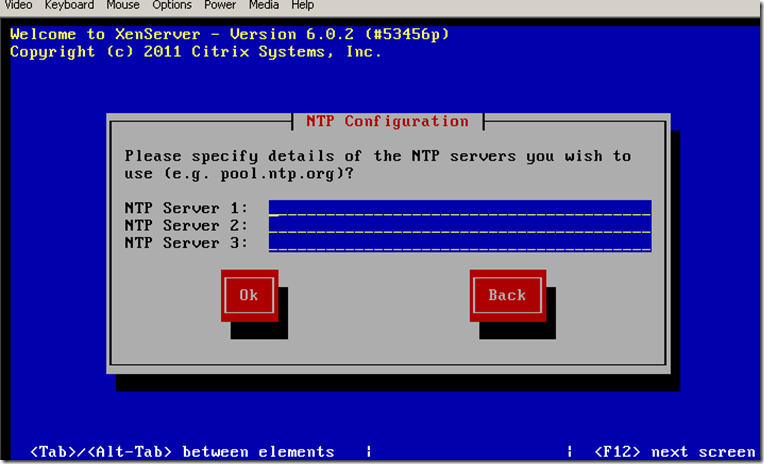Click the NTP Configuration dialog title
This screenshot has width=764, height=464.
coord(387,121)
